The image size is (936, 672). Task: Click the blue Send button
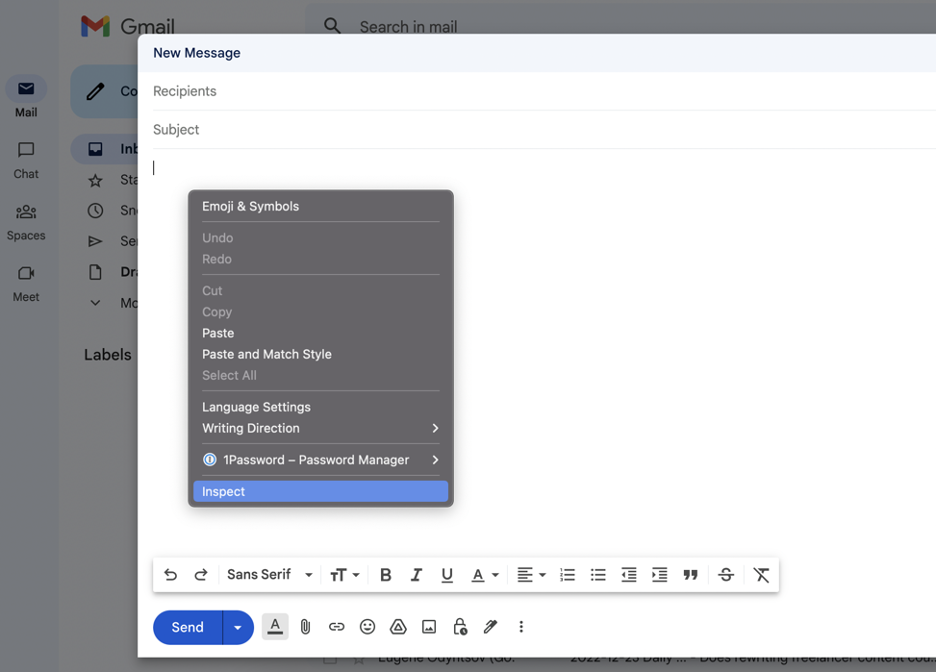(x=187, y=627)
